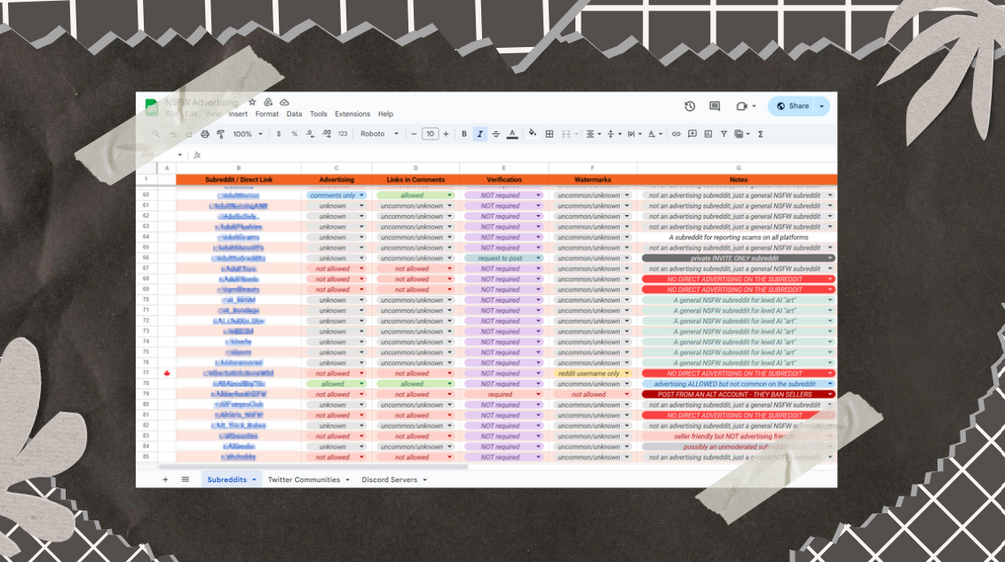Open the Help menu
The image size is (1005, 562).
(385, 114)
